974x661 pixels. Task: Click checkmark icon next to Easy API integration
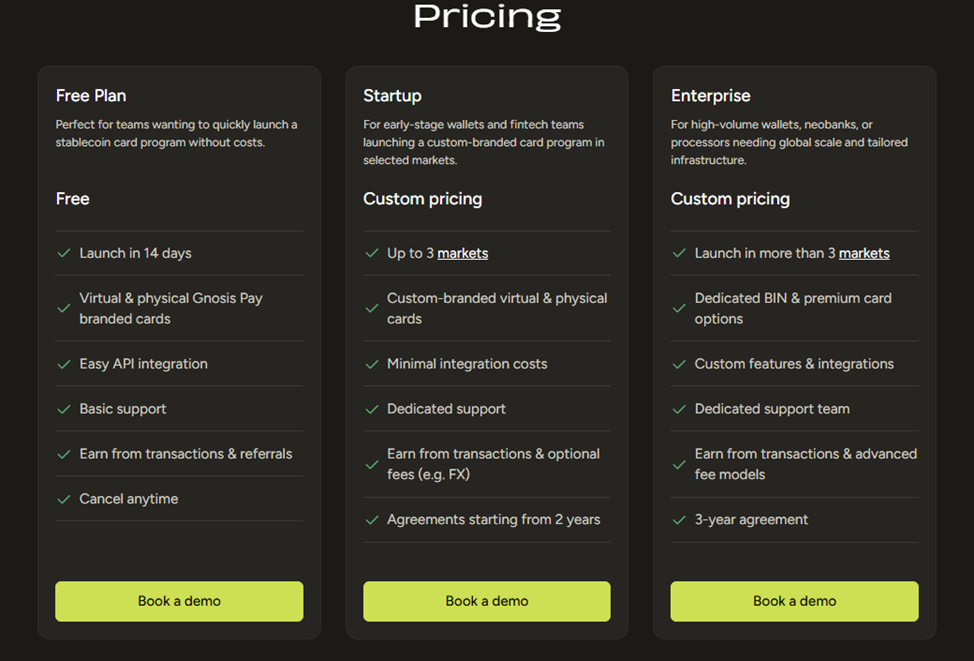64,364
